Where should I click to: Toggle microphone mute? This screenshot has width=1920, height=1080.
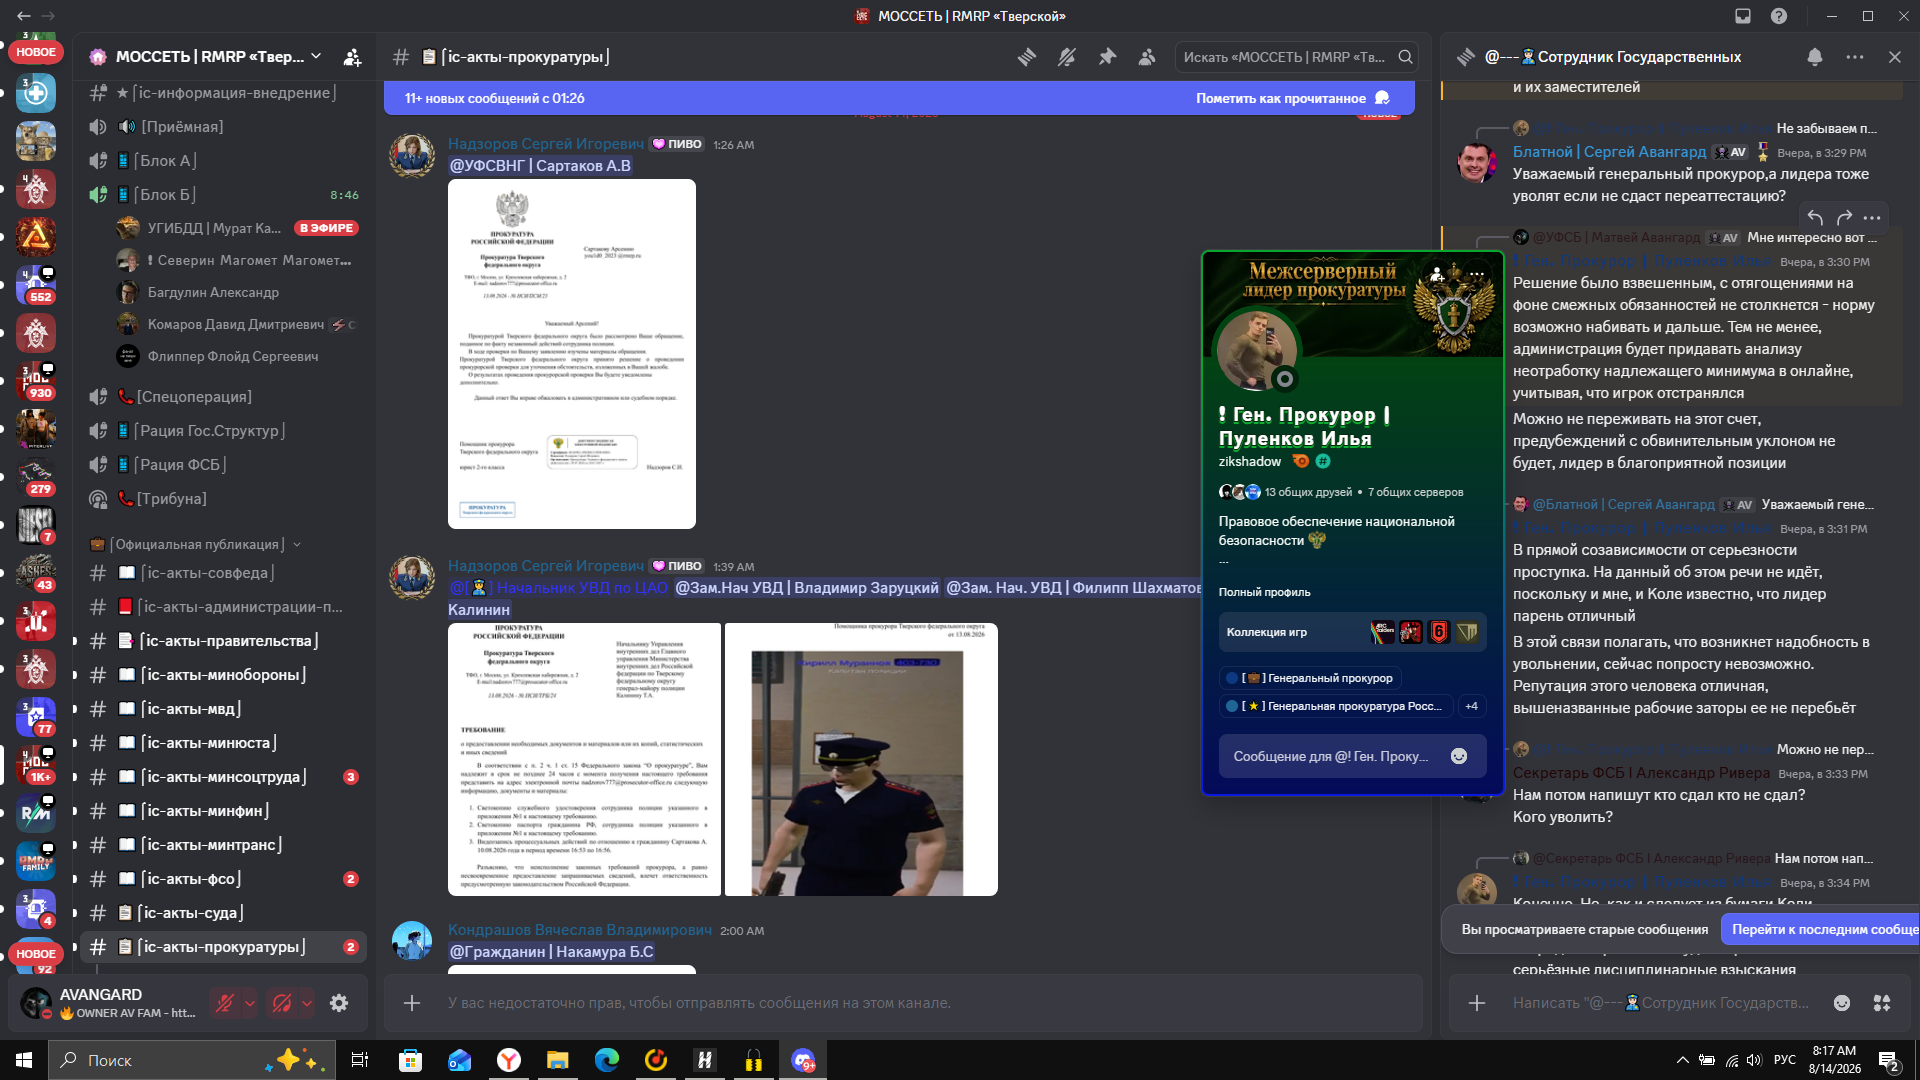pyautogui.click(x=225, y=1003)
